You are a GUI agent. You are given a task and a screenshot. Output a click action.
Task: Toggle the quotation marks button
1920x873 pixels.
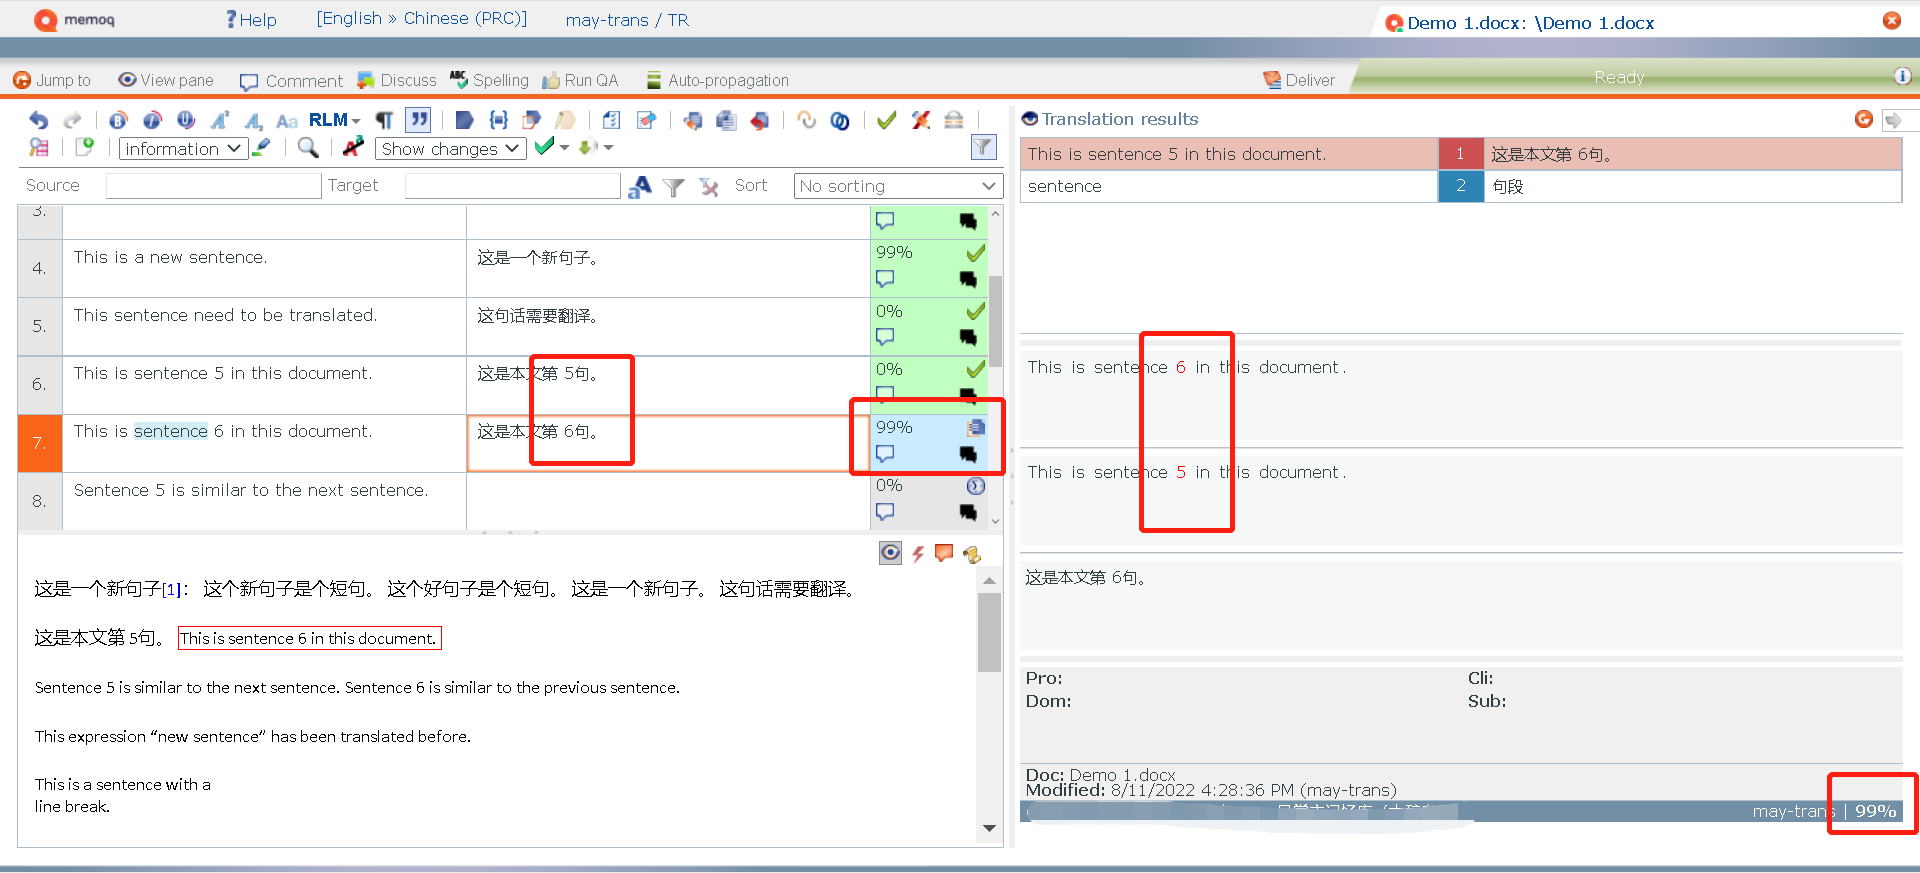tap(419, 120)
